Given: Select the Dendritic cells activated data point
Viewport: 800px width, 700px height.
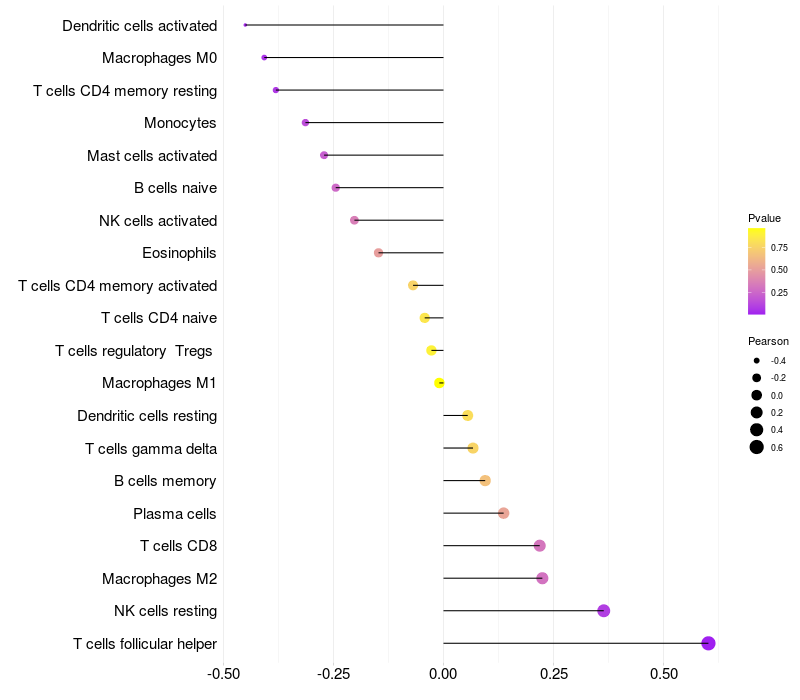Looking at the screenshot, I should (245, 25).
